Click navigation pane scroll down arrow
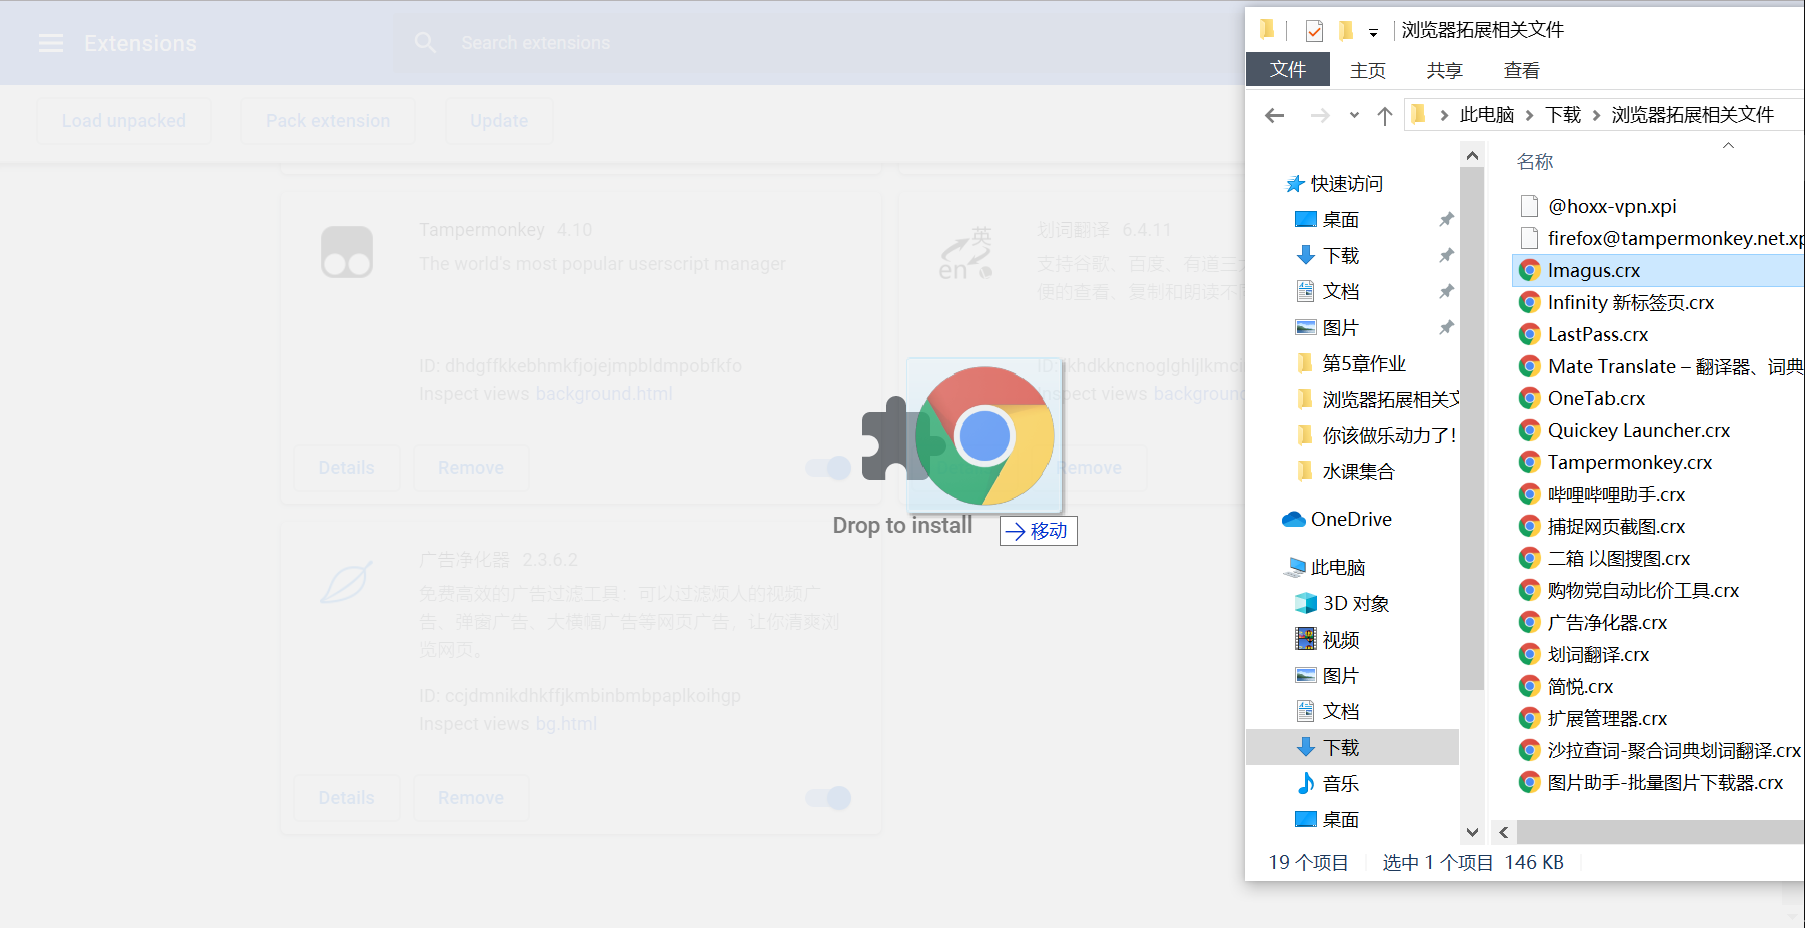The width and height of the screenshot is (1805, 928). [x=1471, y=832]
